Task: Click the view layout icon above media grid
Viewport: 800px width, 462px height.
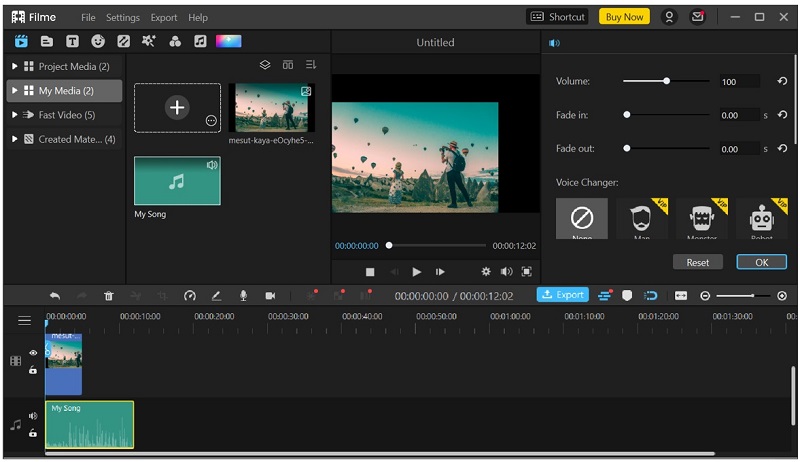Action: (288, 65)
